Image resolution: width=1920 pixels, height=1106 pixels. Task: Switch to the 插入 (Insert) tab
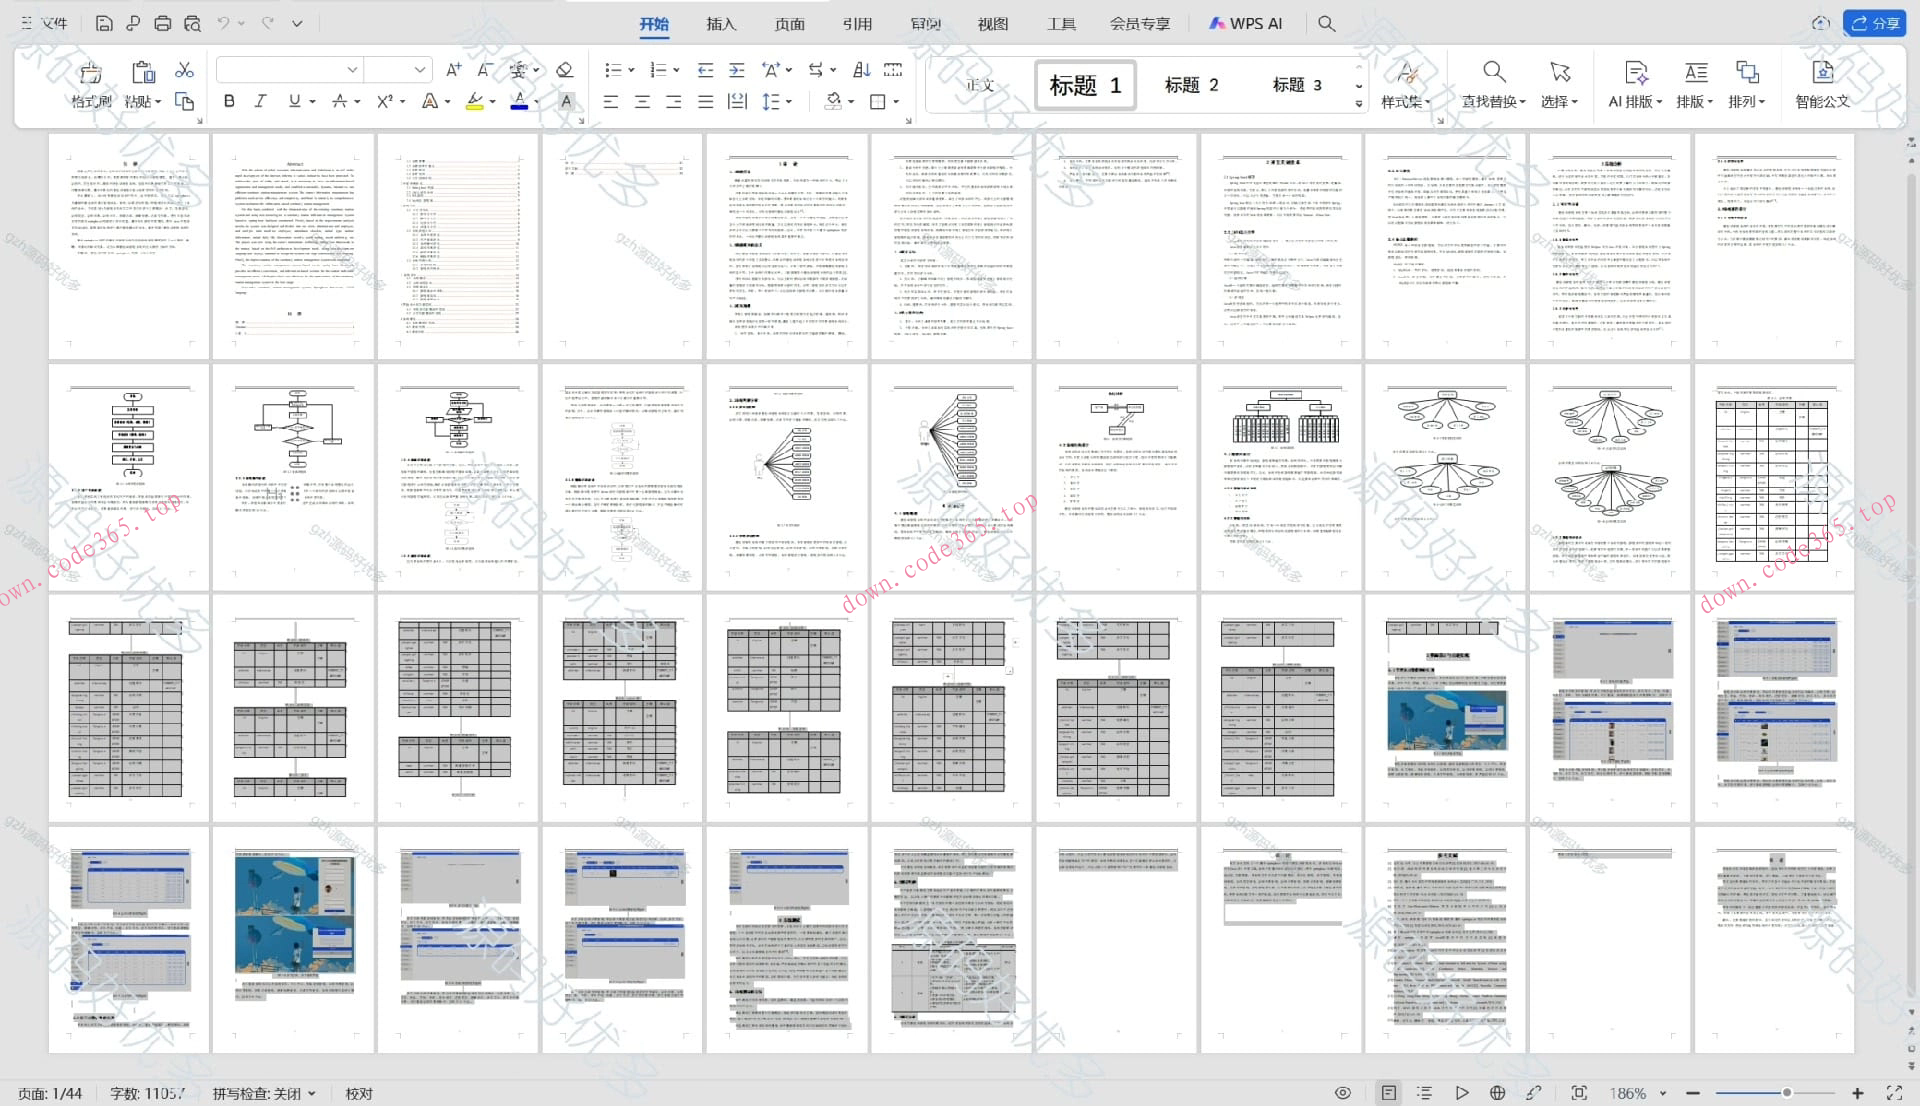point(720,23)
